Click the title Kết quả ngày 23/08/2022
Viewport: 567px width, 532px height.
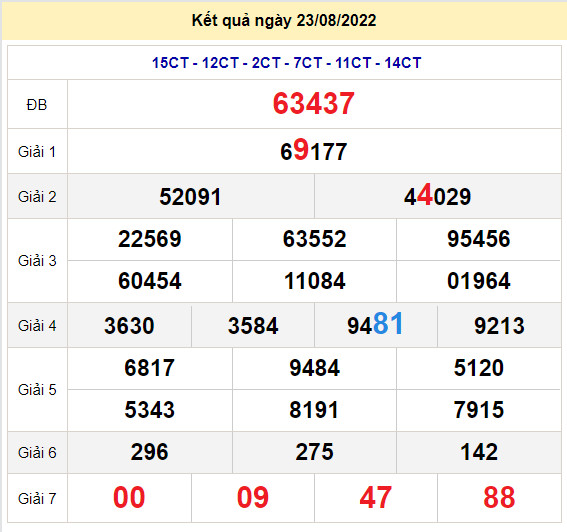coord(284,21)
